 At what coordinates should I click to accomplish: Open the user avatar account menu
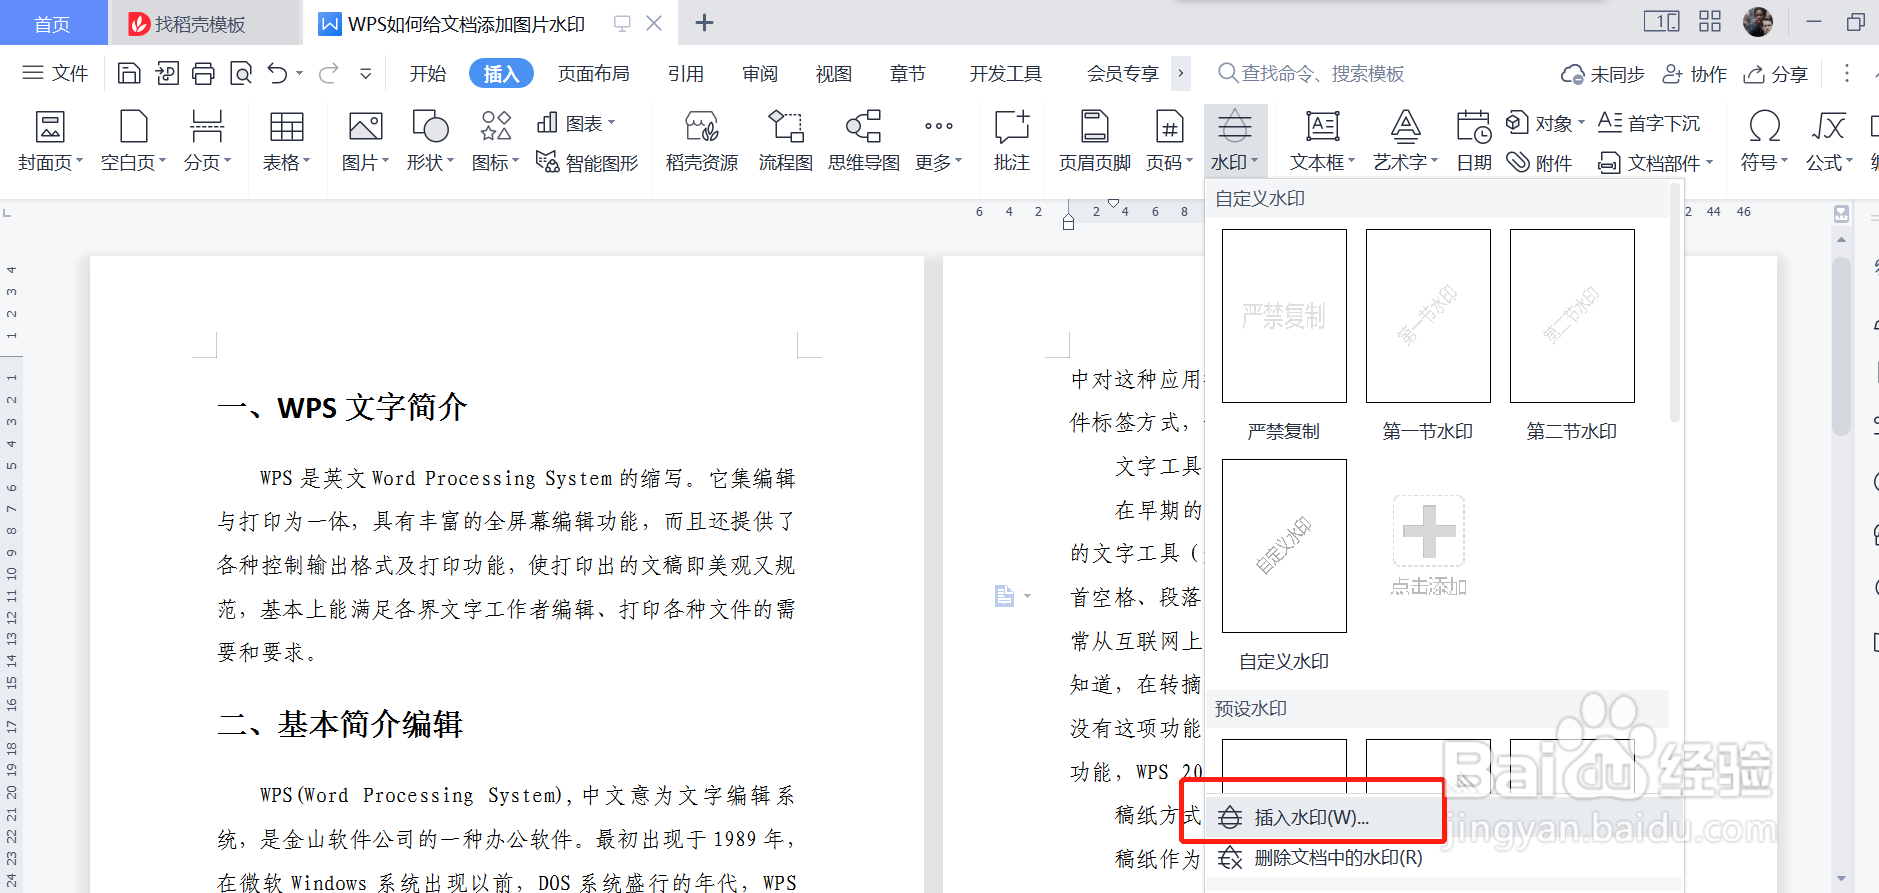click(1757, 22)
